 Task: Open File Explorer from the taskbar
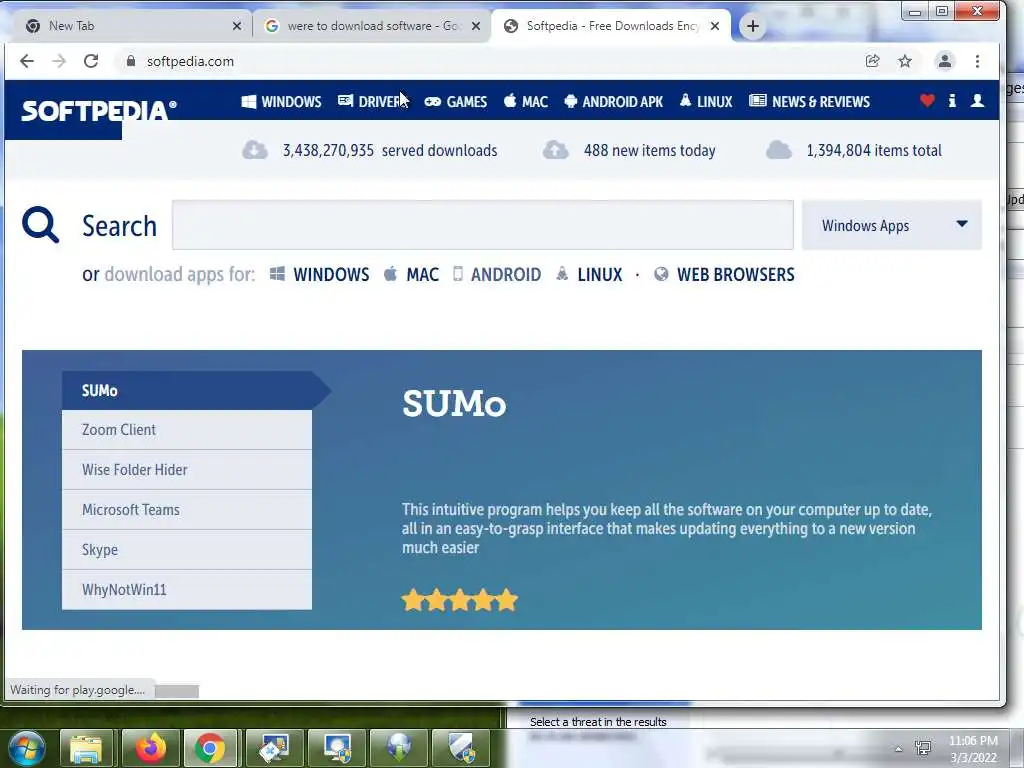click(86, 748)
